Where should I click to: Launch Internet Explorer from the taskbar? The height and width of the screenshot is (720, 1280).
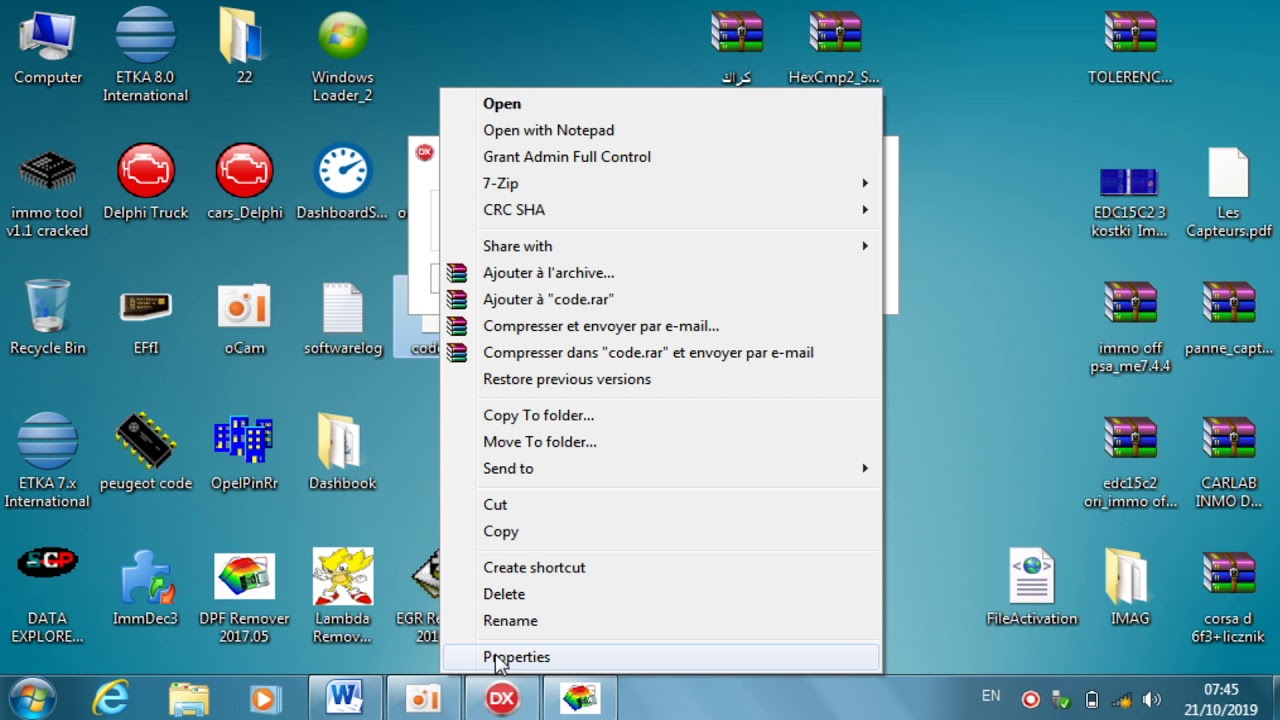[110, 698]
